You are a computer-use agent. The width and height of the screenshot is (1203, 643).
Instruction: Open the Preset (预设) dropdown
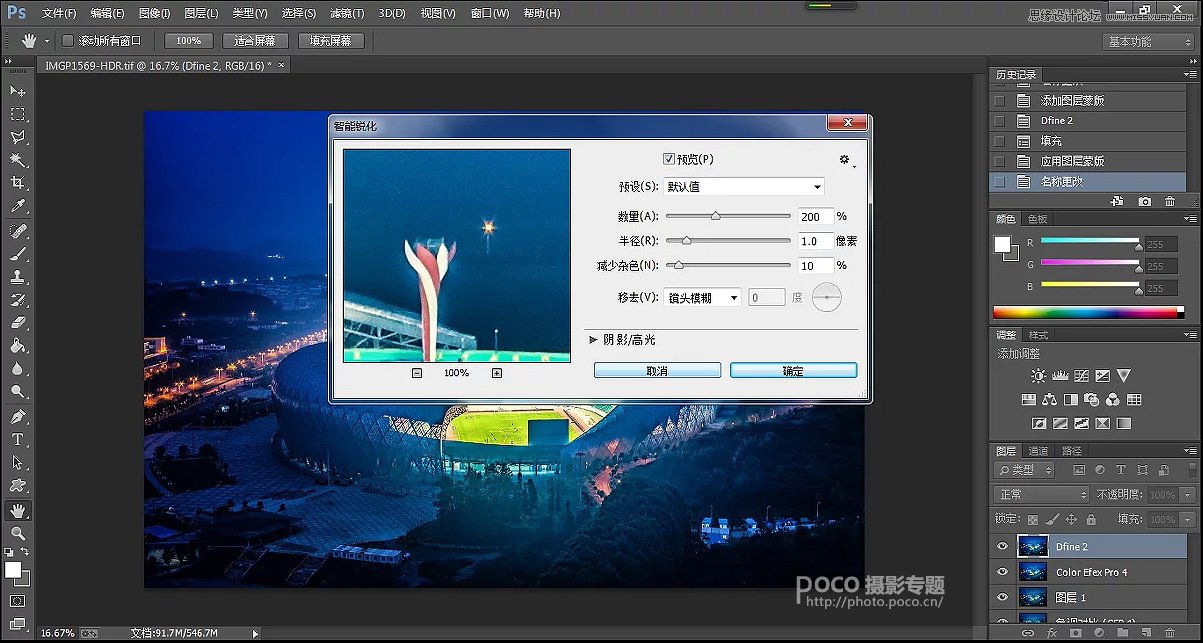[x=744, y=187]
